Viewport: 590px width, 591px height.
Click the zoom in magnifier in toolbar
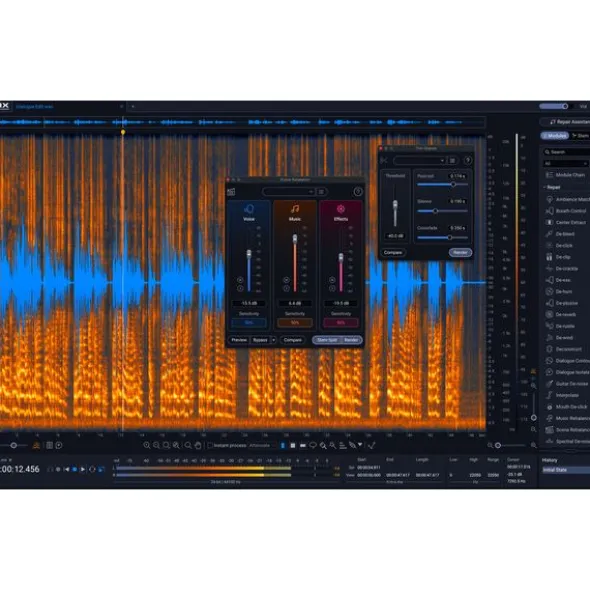147,446
